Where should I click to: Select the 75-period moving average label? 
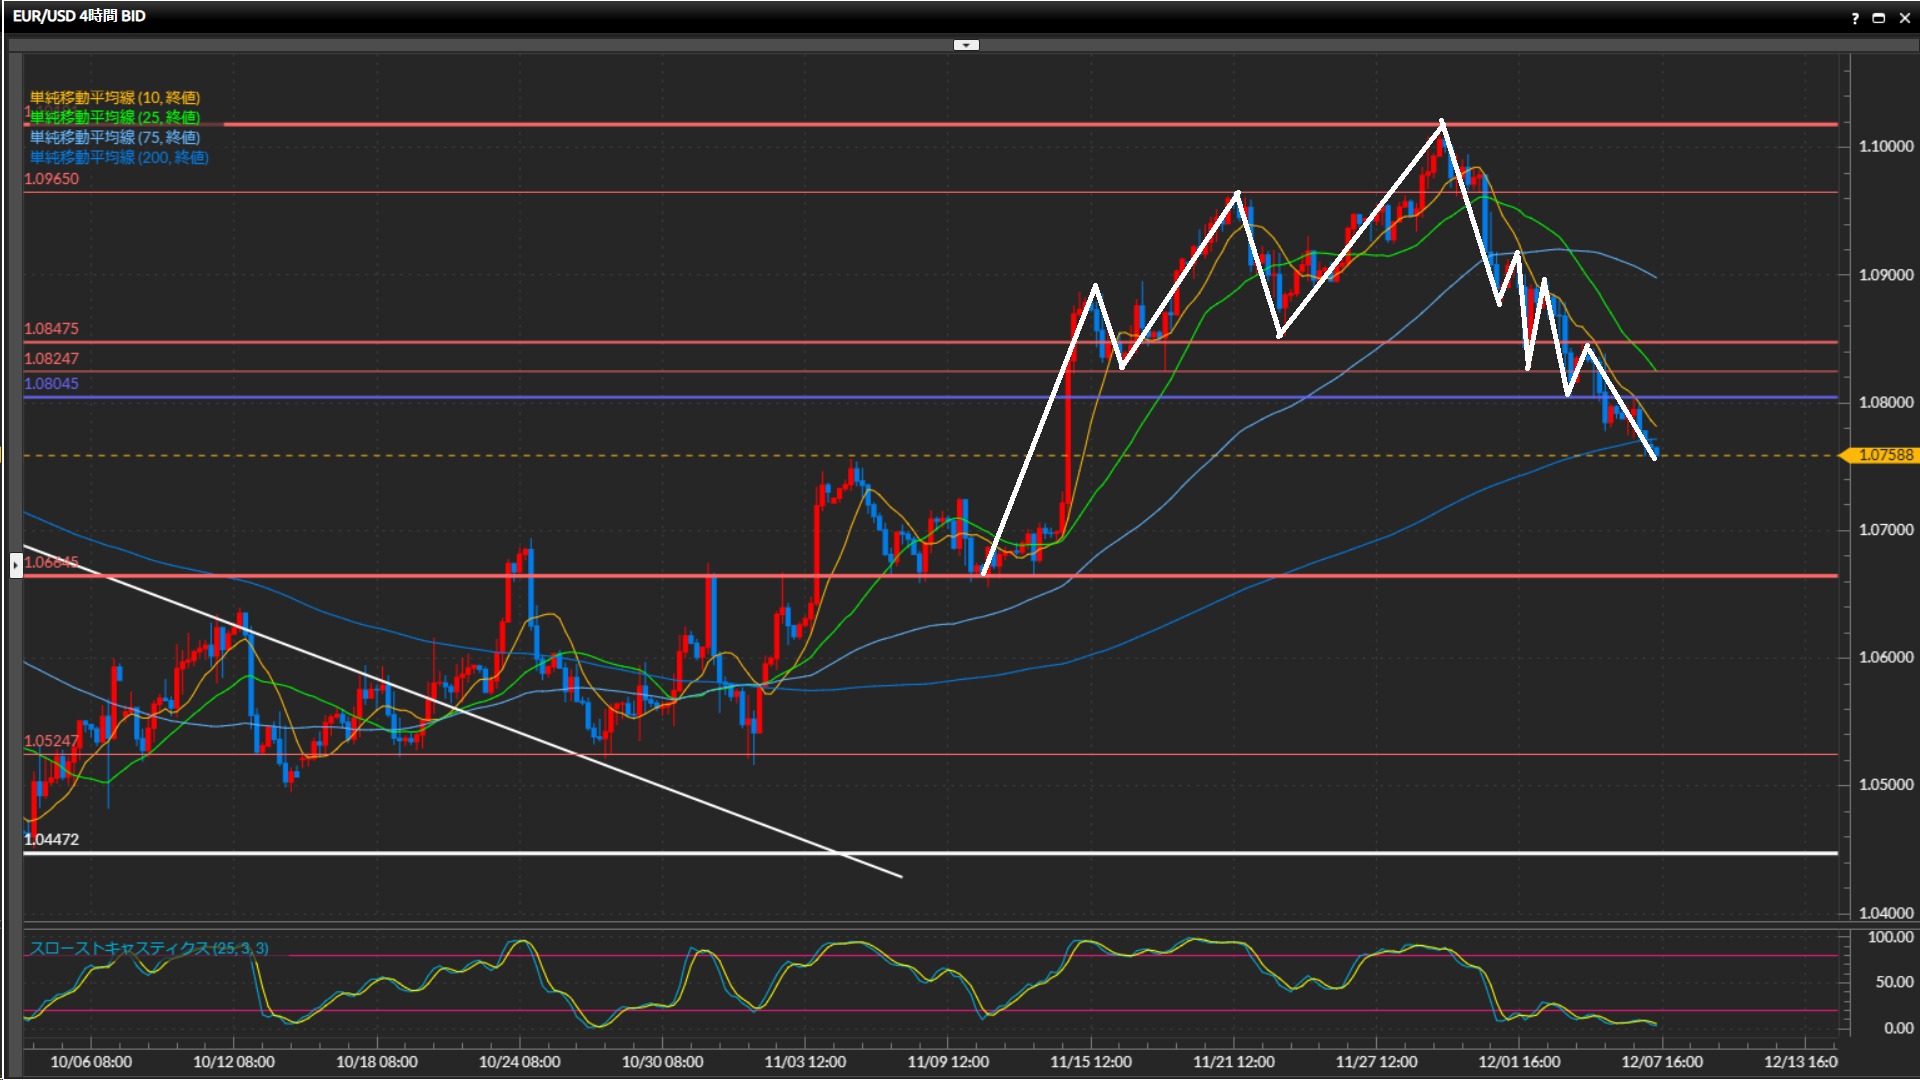coord(115,137)
